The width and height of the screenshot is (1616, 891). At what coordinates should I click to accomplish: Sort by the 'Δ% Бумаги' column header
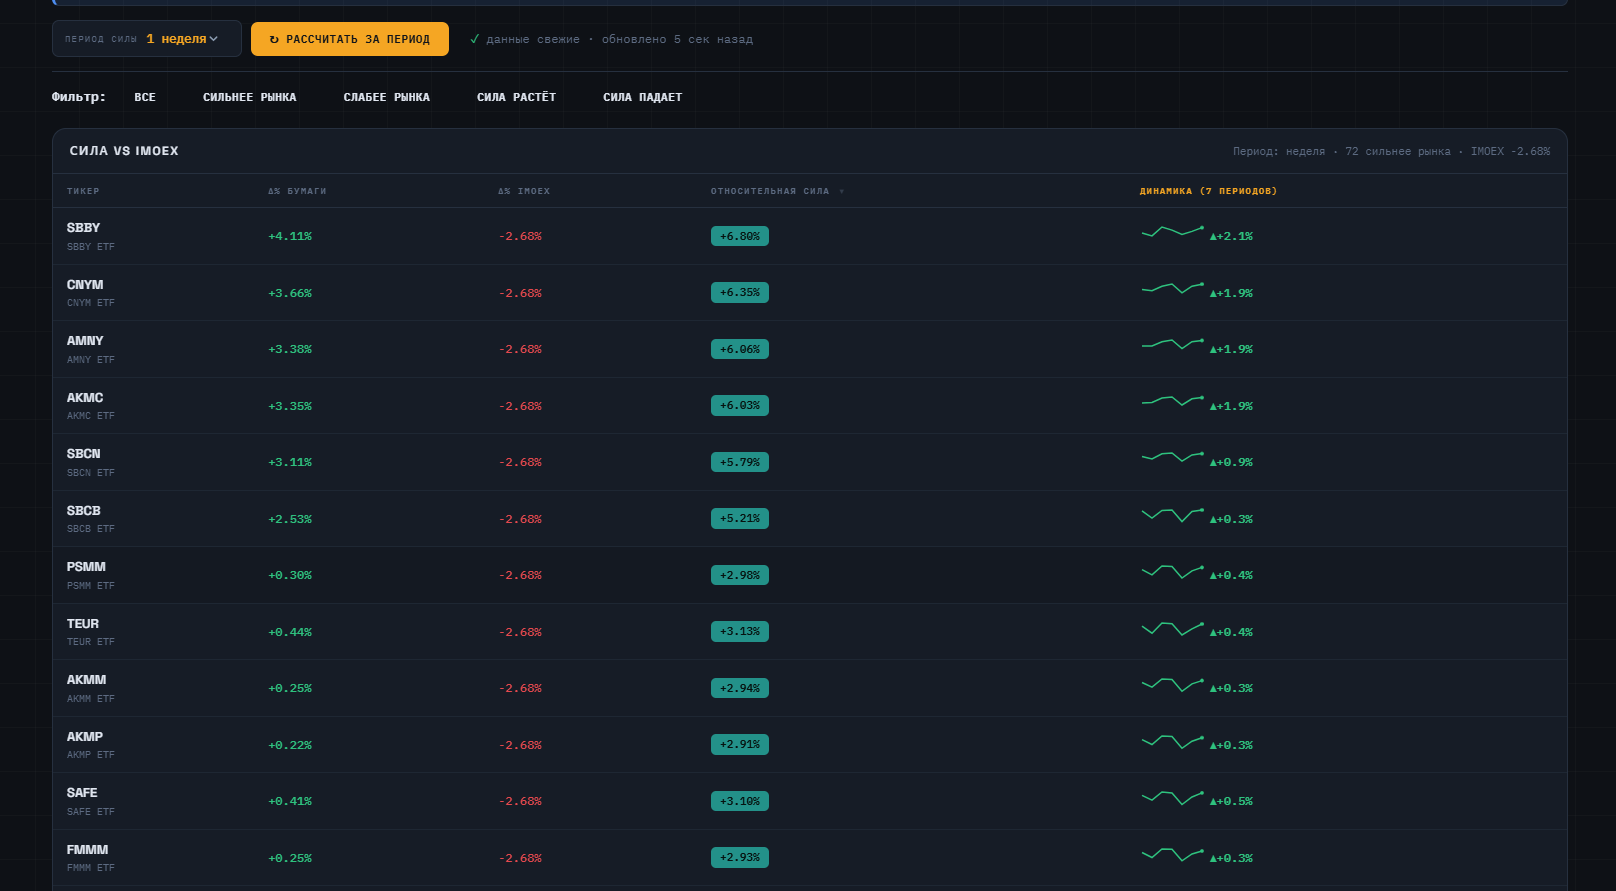297,191
